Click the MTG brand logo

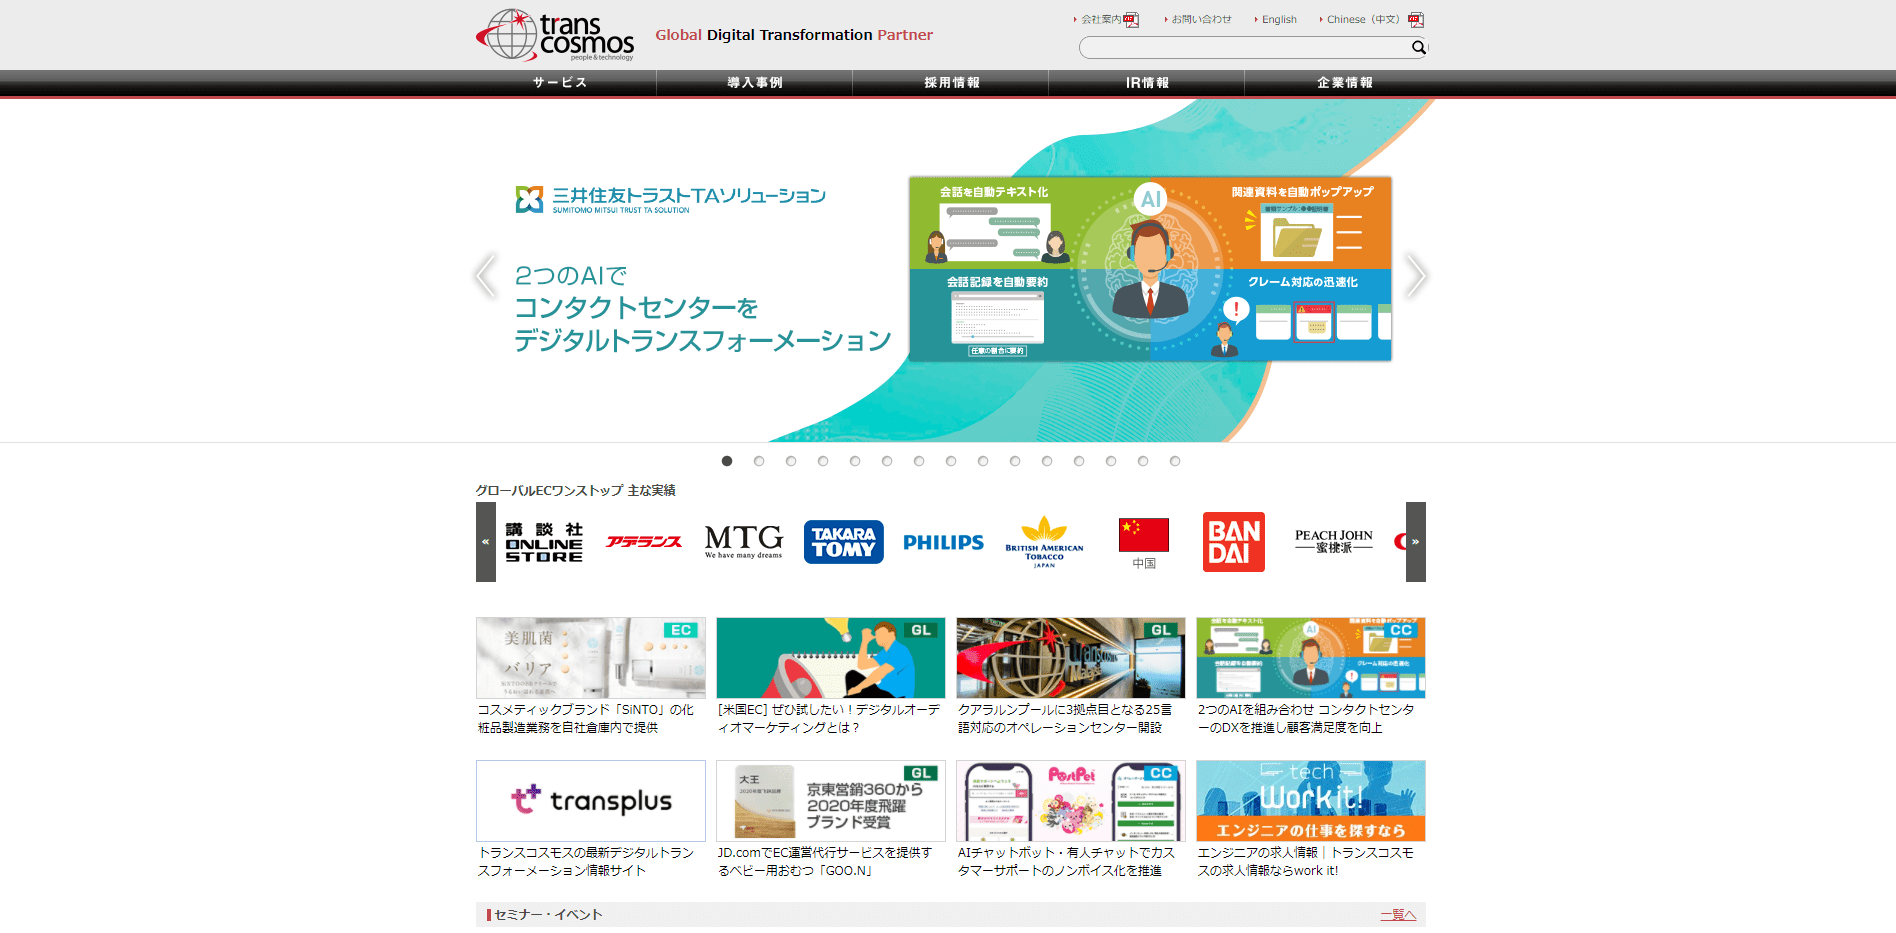(743, 541)
